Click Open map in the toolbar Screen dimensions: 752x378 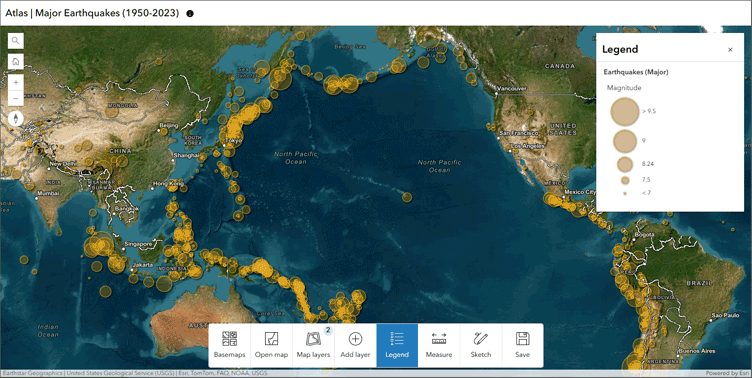271,345
